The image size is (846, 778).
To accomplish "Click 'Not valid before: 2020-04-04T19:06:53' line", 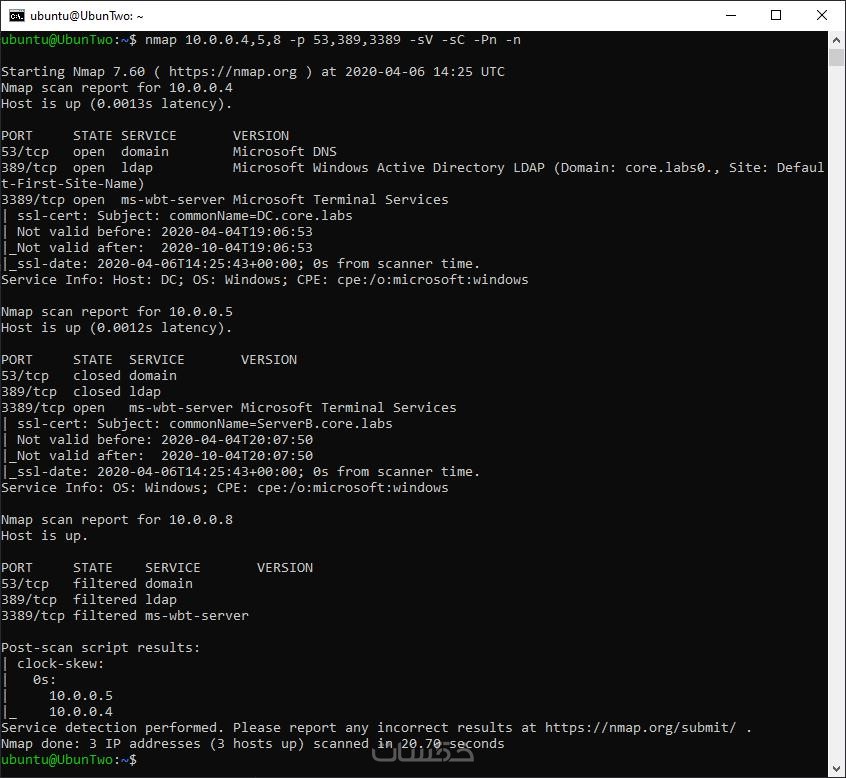I will coord(165,232).
